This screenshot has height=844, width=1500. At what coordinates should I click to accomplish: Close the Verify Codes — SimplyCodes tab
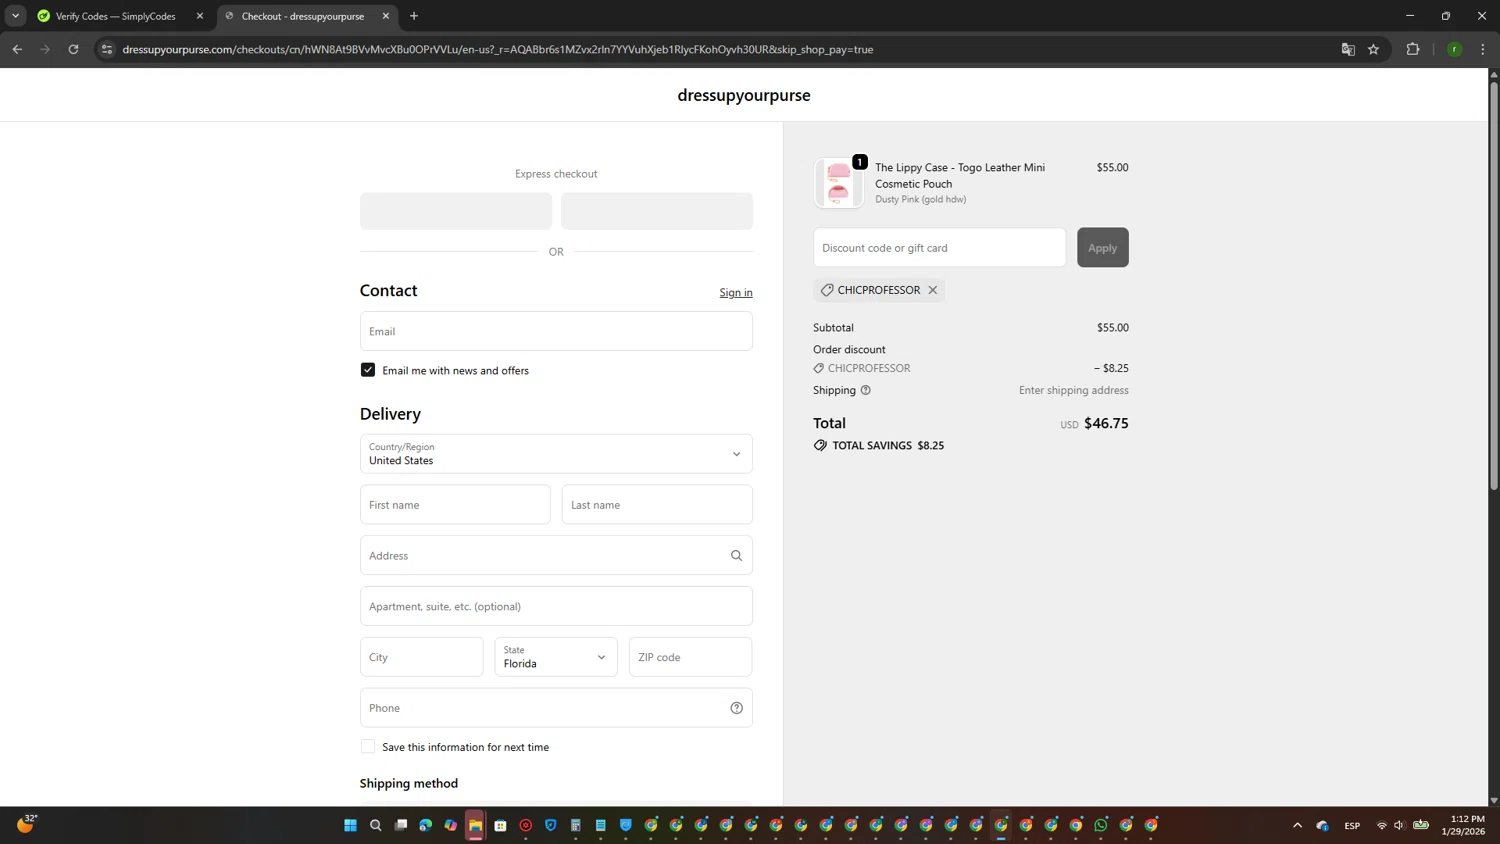click(x=200, y=16)
